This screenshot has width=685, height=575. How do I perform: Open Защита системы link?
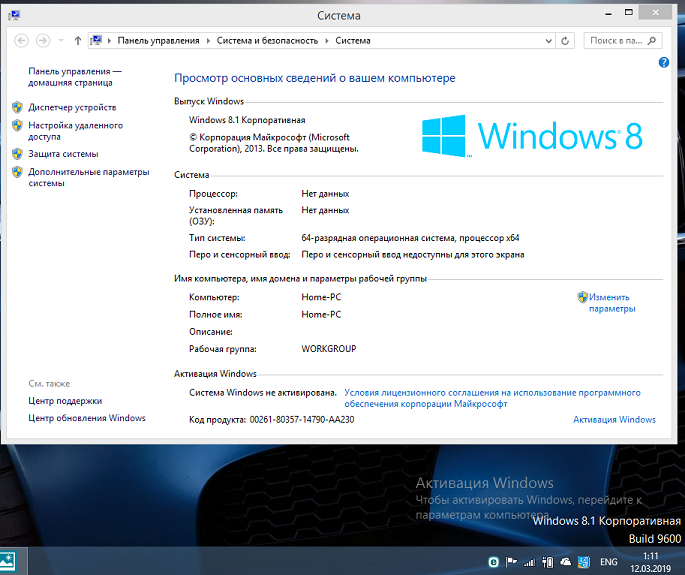click(63, 154)
